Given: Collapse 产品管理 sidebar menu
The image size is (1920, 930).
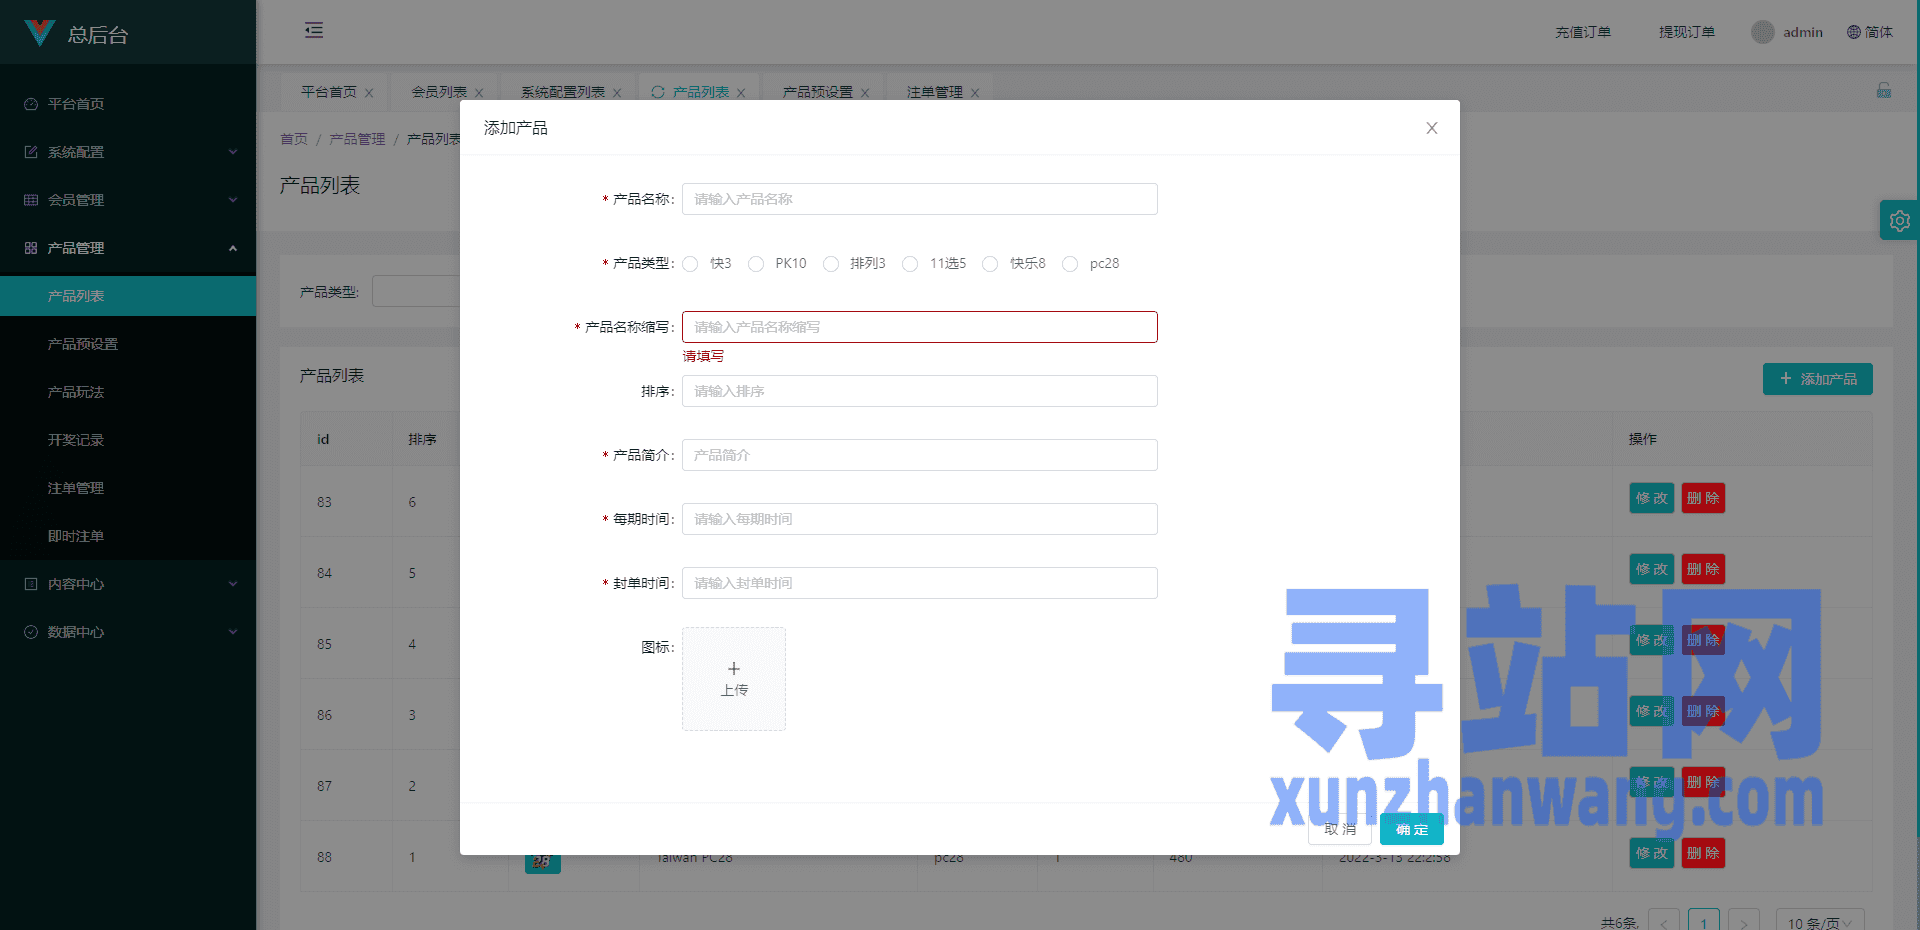Looking at the screenshot, I should (x=128, y=248).
